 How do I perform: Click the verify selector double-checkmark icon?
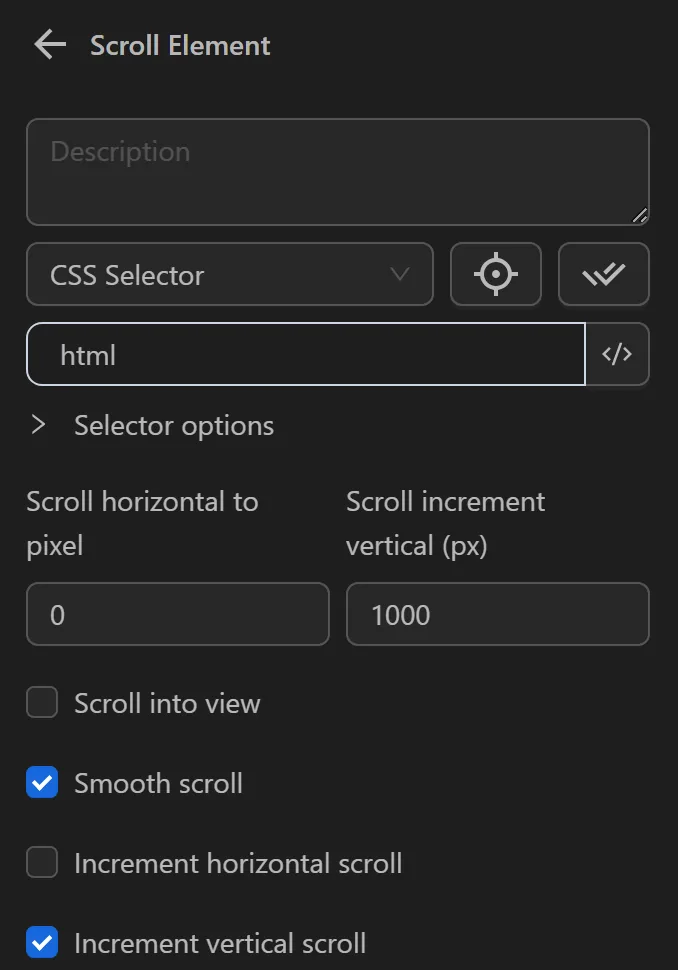click(x=604, y=274)
